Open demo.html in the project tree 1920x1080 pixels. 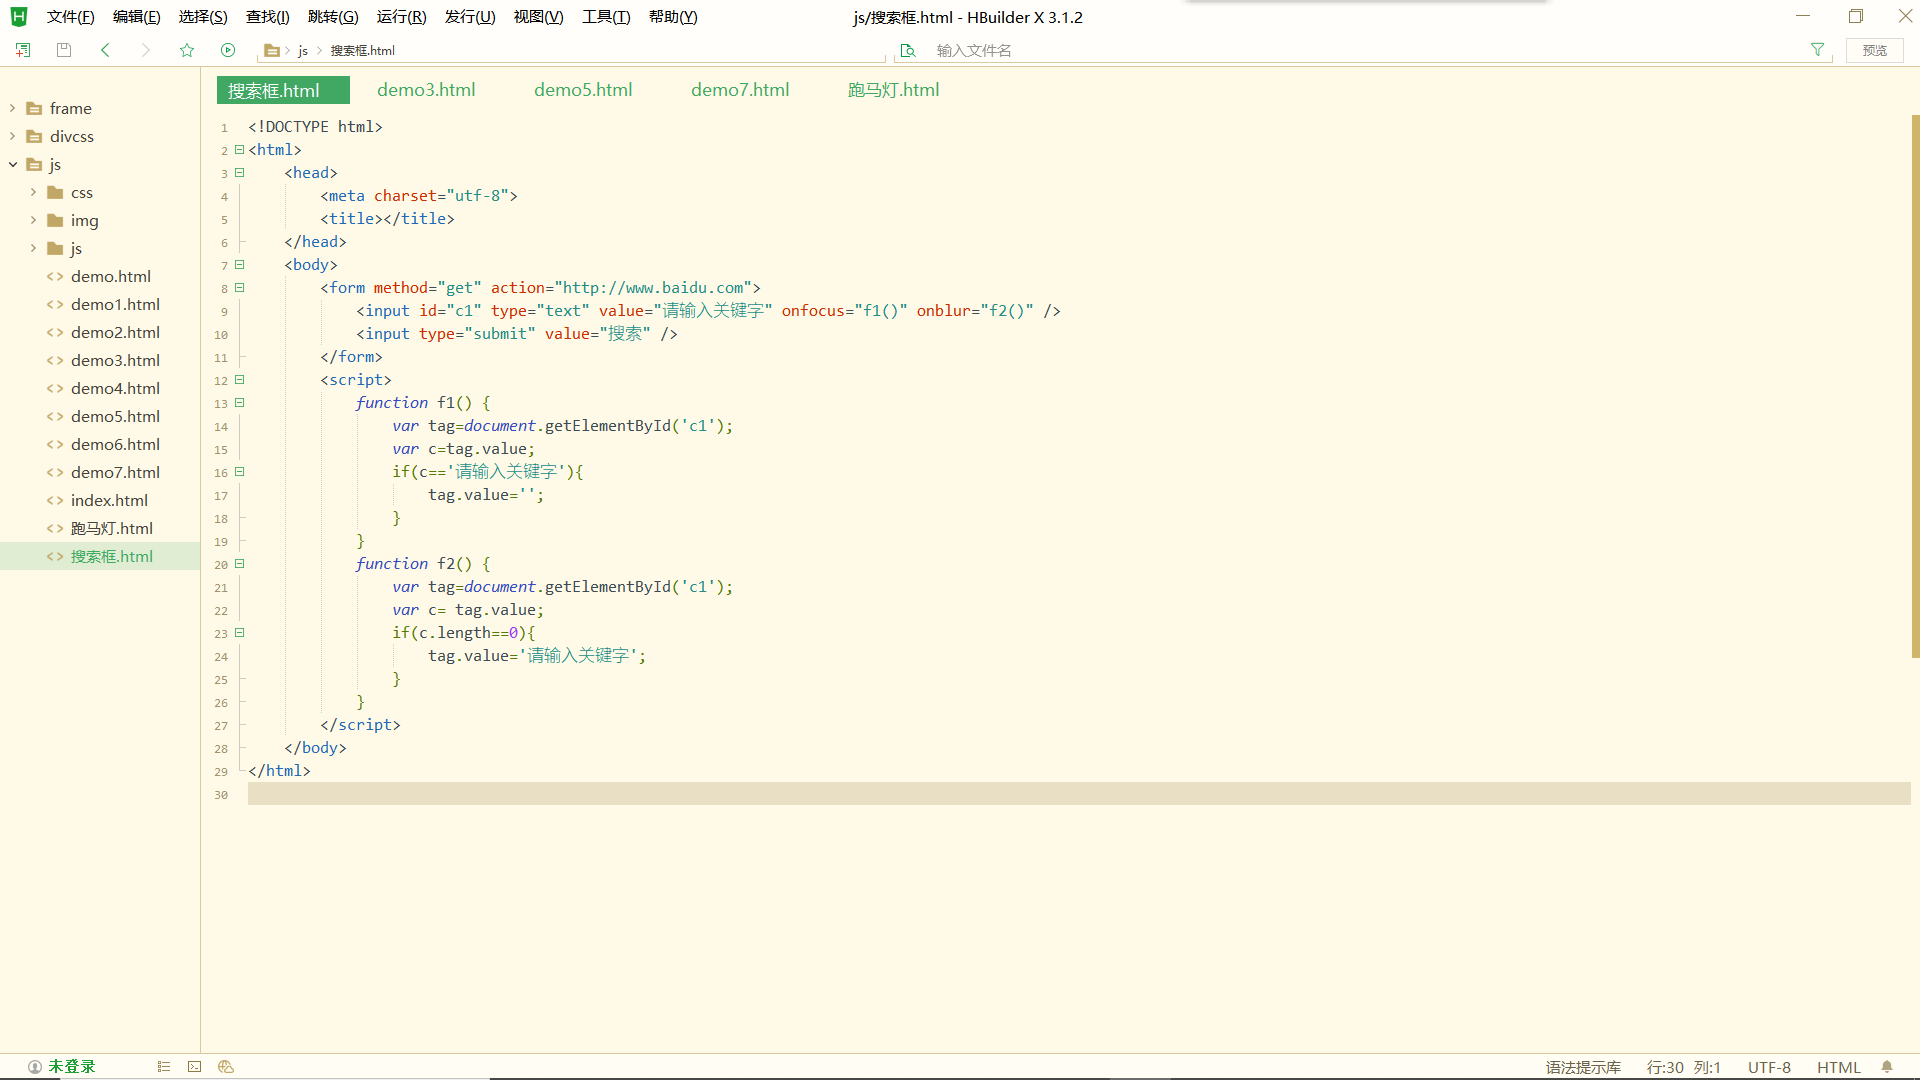pos(110,276)
